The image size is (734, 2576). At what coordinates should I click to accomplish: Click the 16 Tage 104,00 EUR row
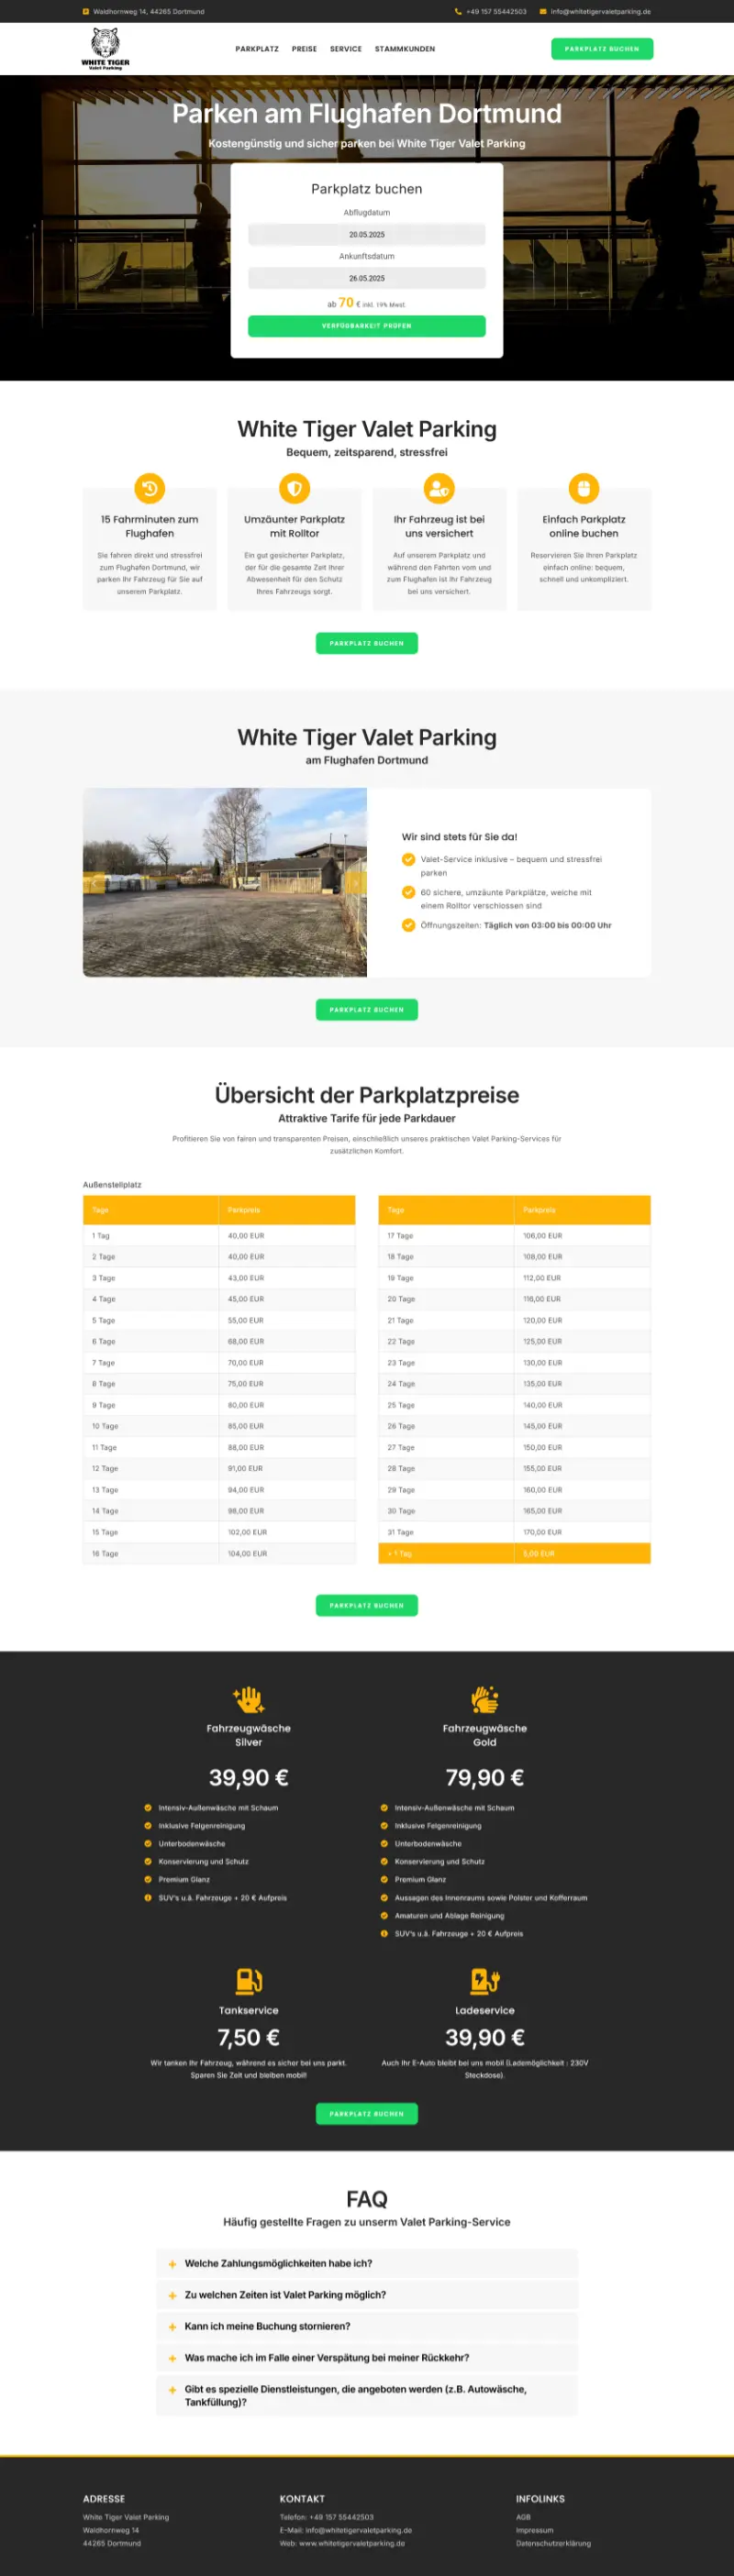point(219,1553)
